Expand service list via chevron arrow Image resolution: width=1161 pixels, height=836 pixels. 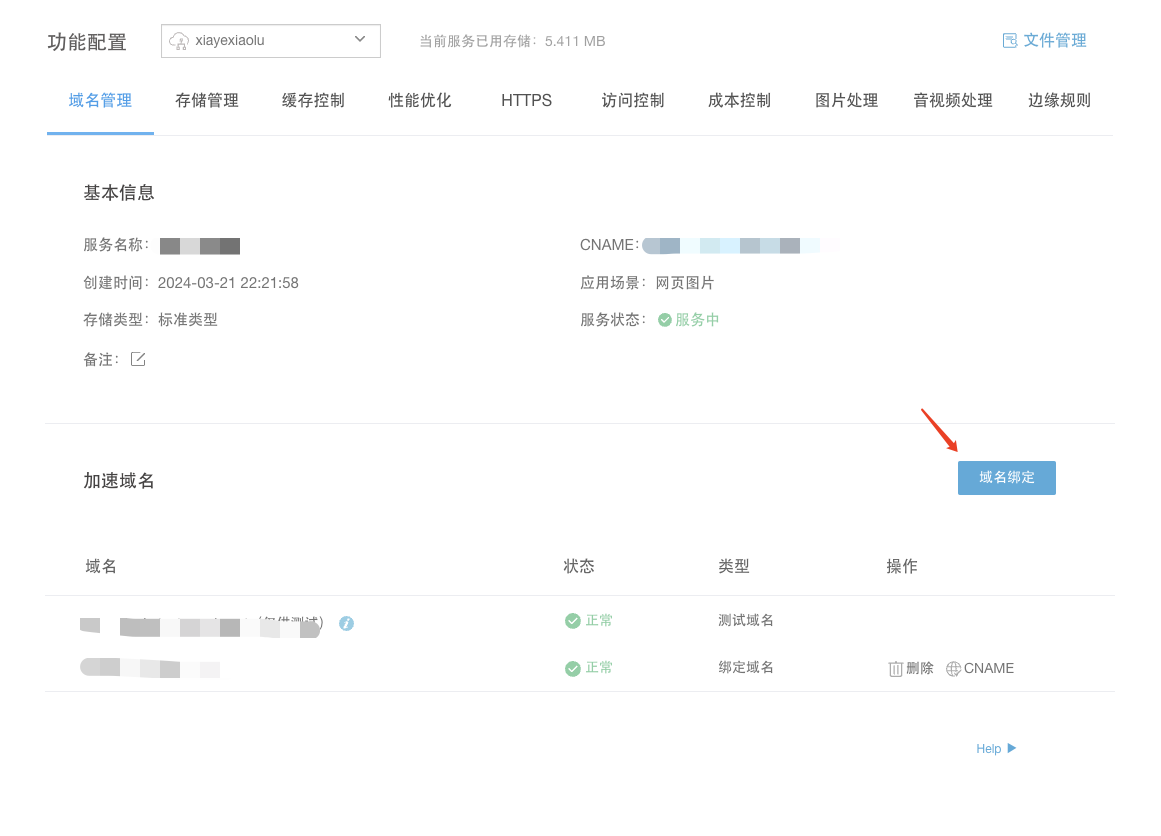pos(360,40)
